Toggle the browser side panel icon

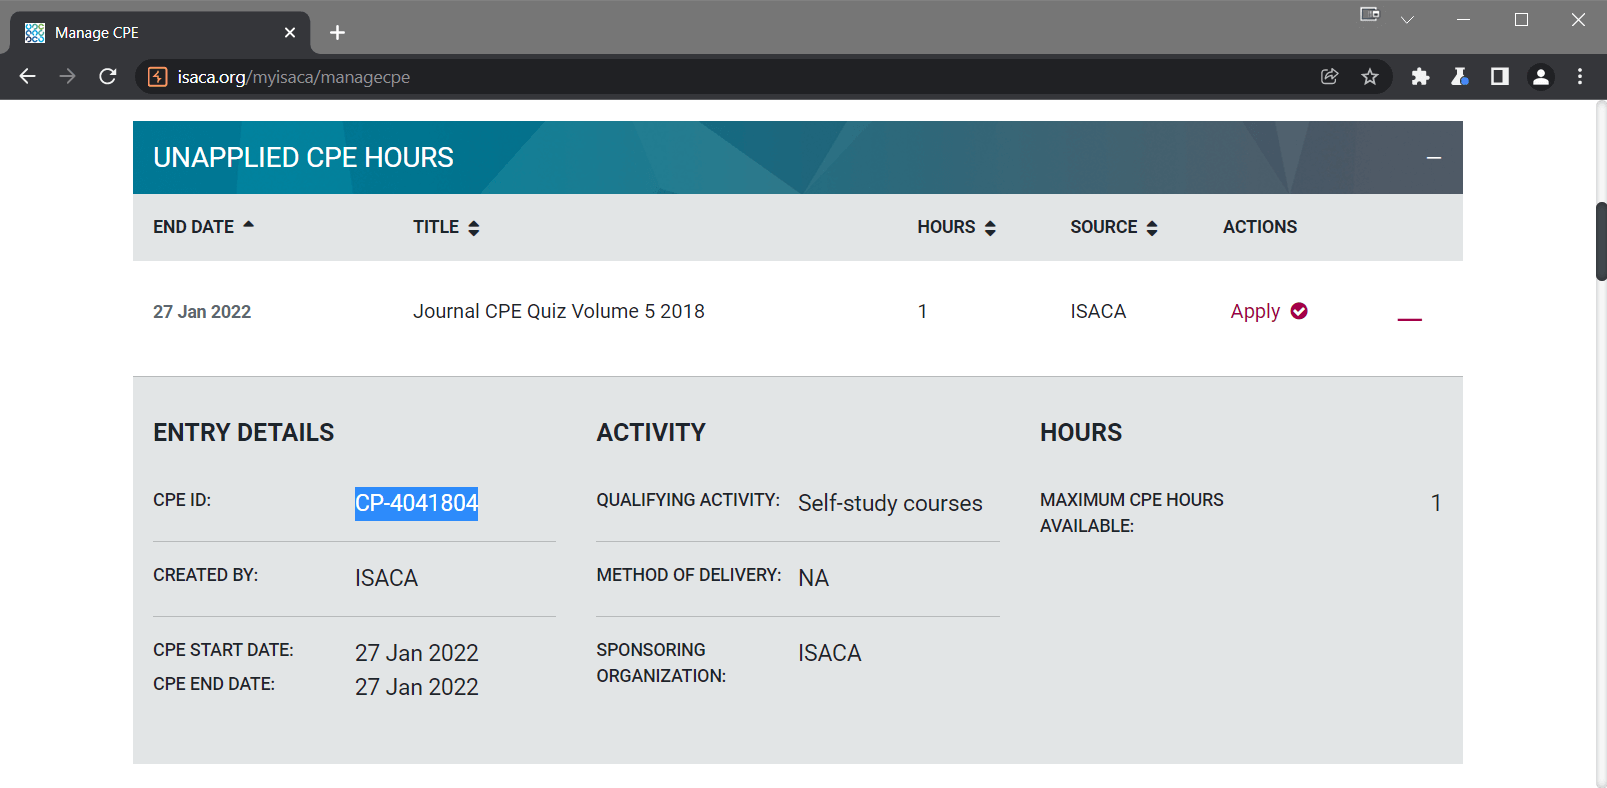[1500, 77]
